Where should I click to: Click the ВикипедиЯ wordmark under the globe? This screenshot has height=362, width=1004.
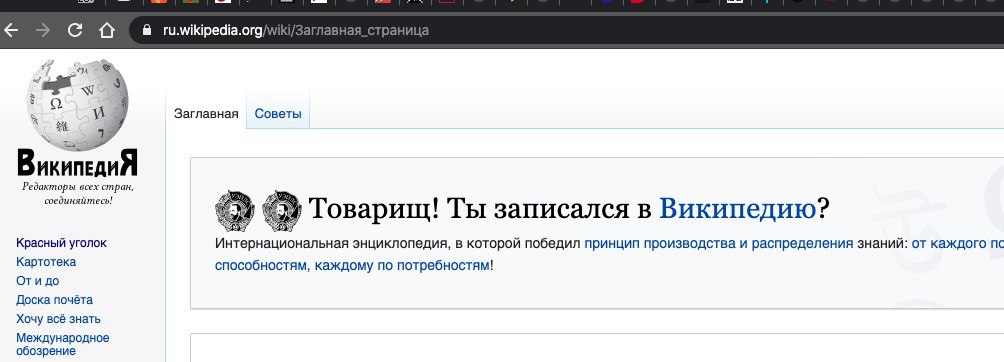point(77,163)
